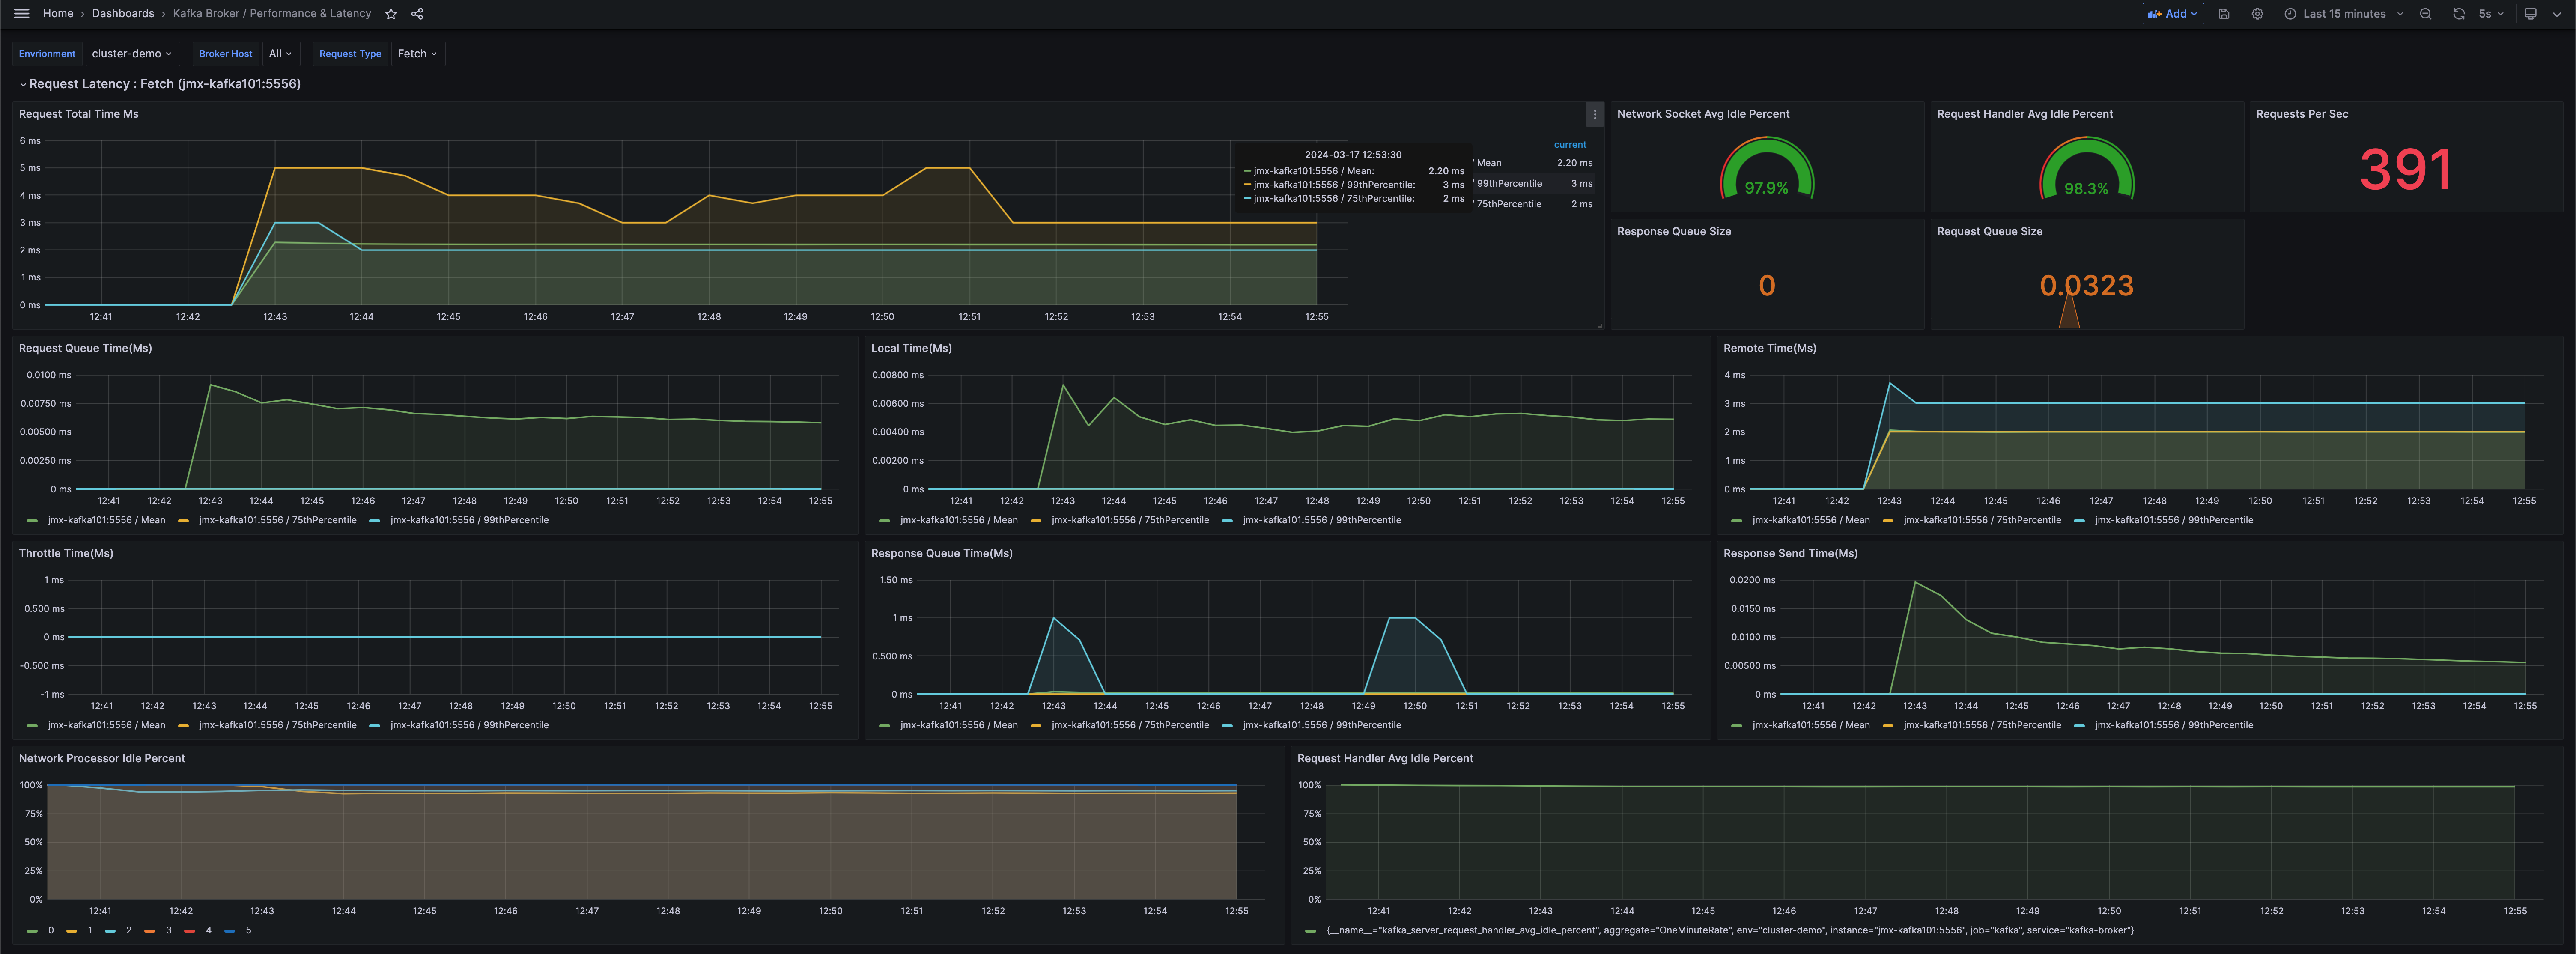This screenshot has height=954, width=2576.
Task: Open the Environment cluster-demo dropdown
Action: coord(131,54)
